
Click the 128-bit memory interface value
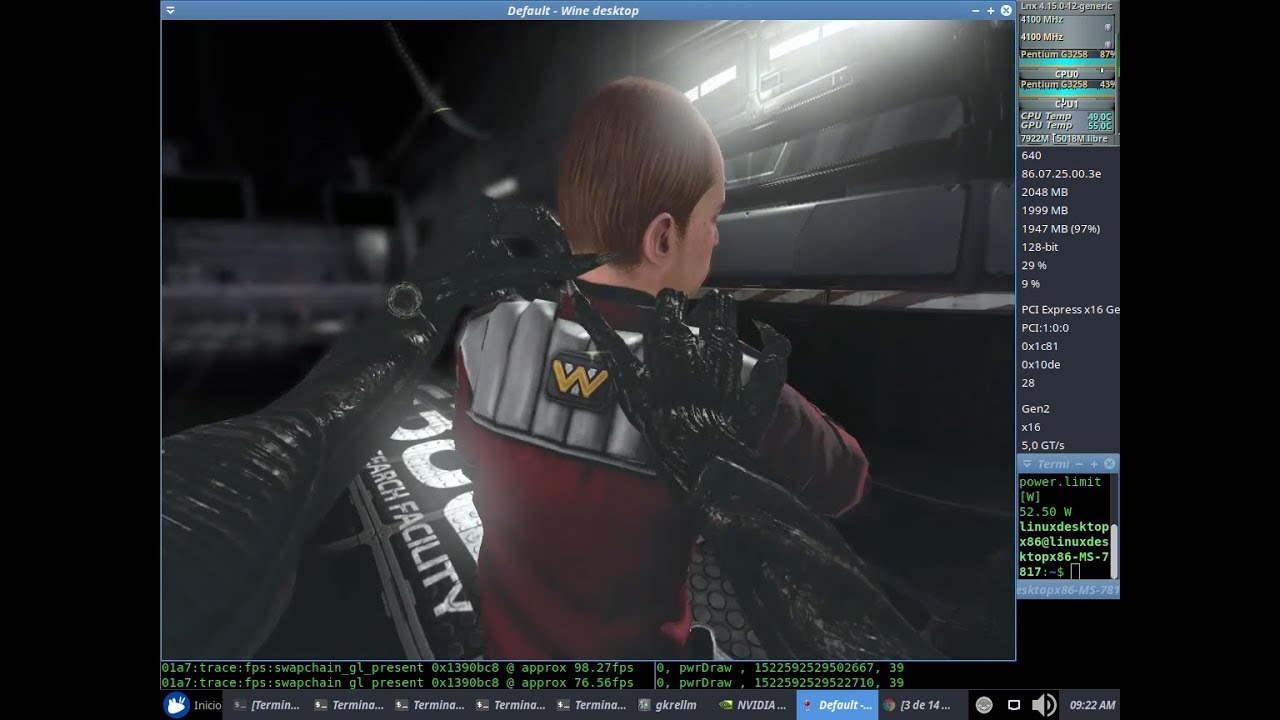[x=1040, y=247]
